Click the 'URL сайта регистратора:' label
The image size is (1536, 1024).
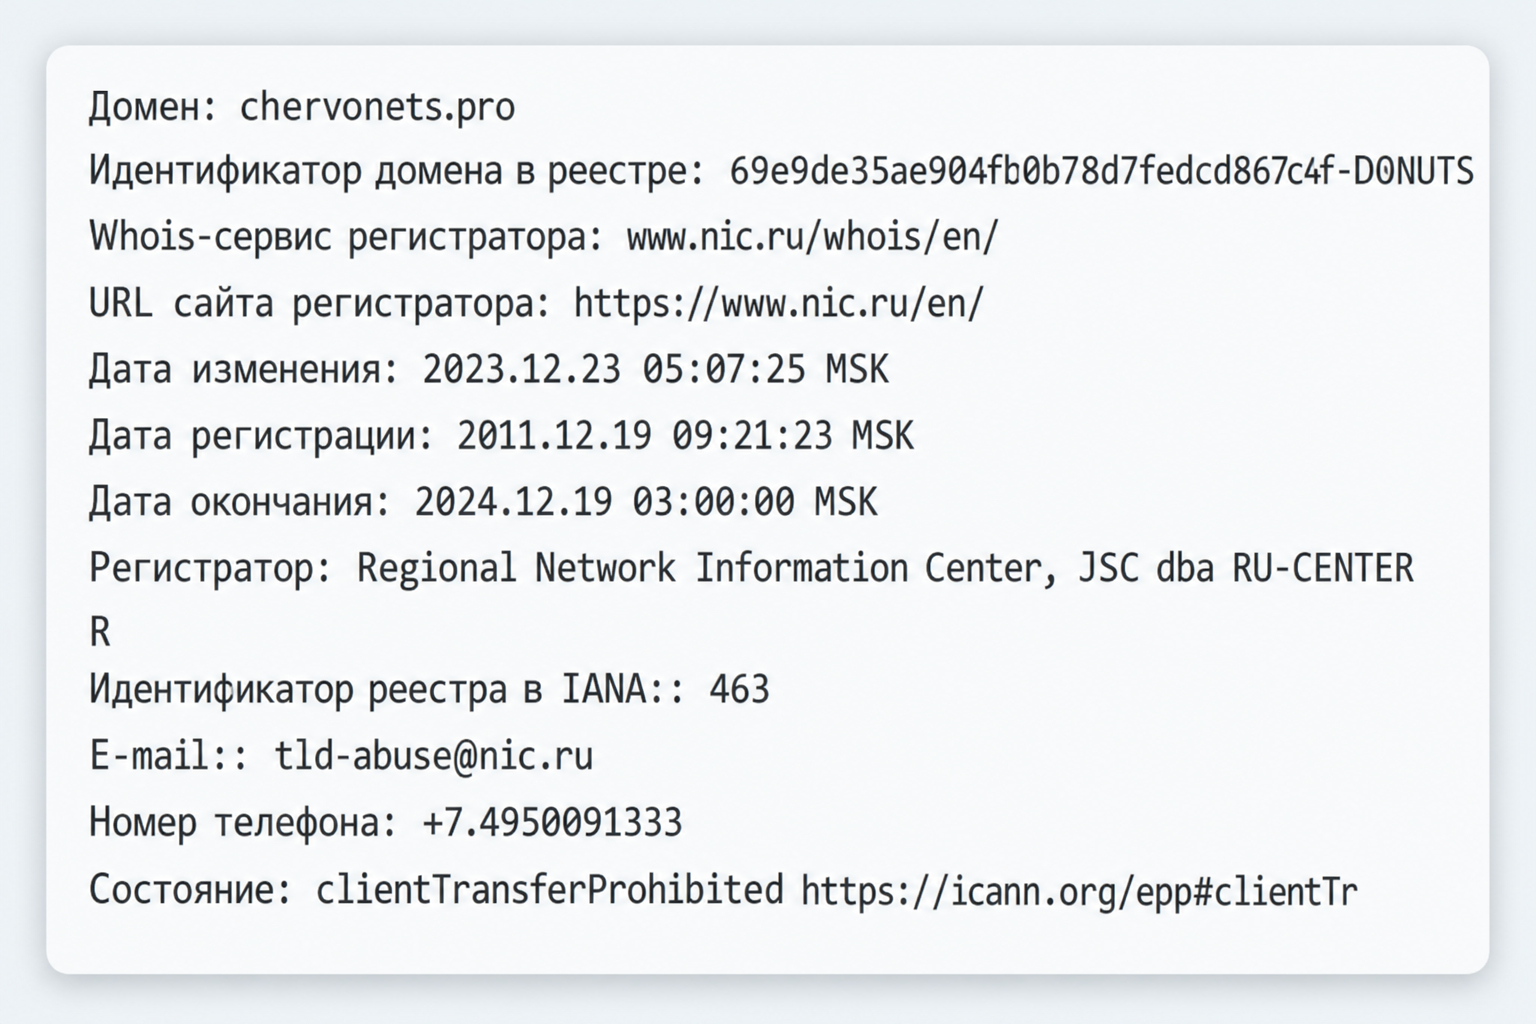(x=320, y=304)
